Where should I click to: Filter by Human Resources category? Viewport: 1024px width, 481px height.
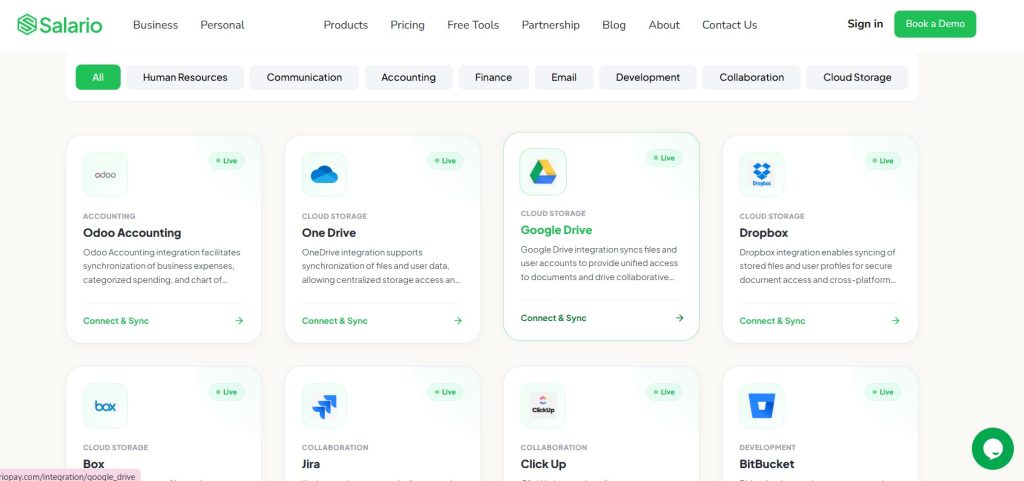point(185,77)
